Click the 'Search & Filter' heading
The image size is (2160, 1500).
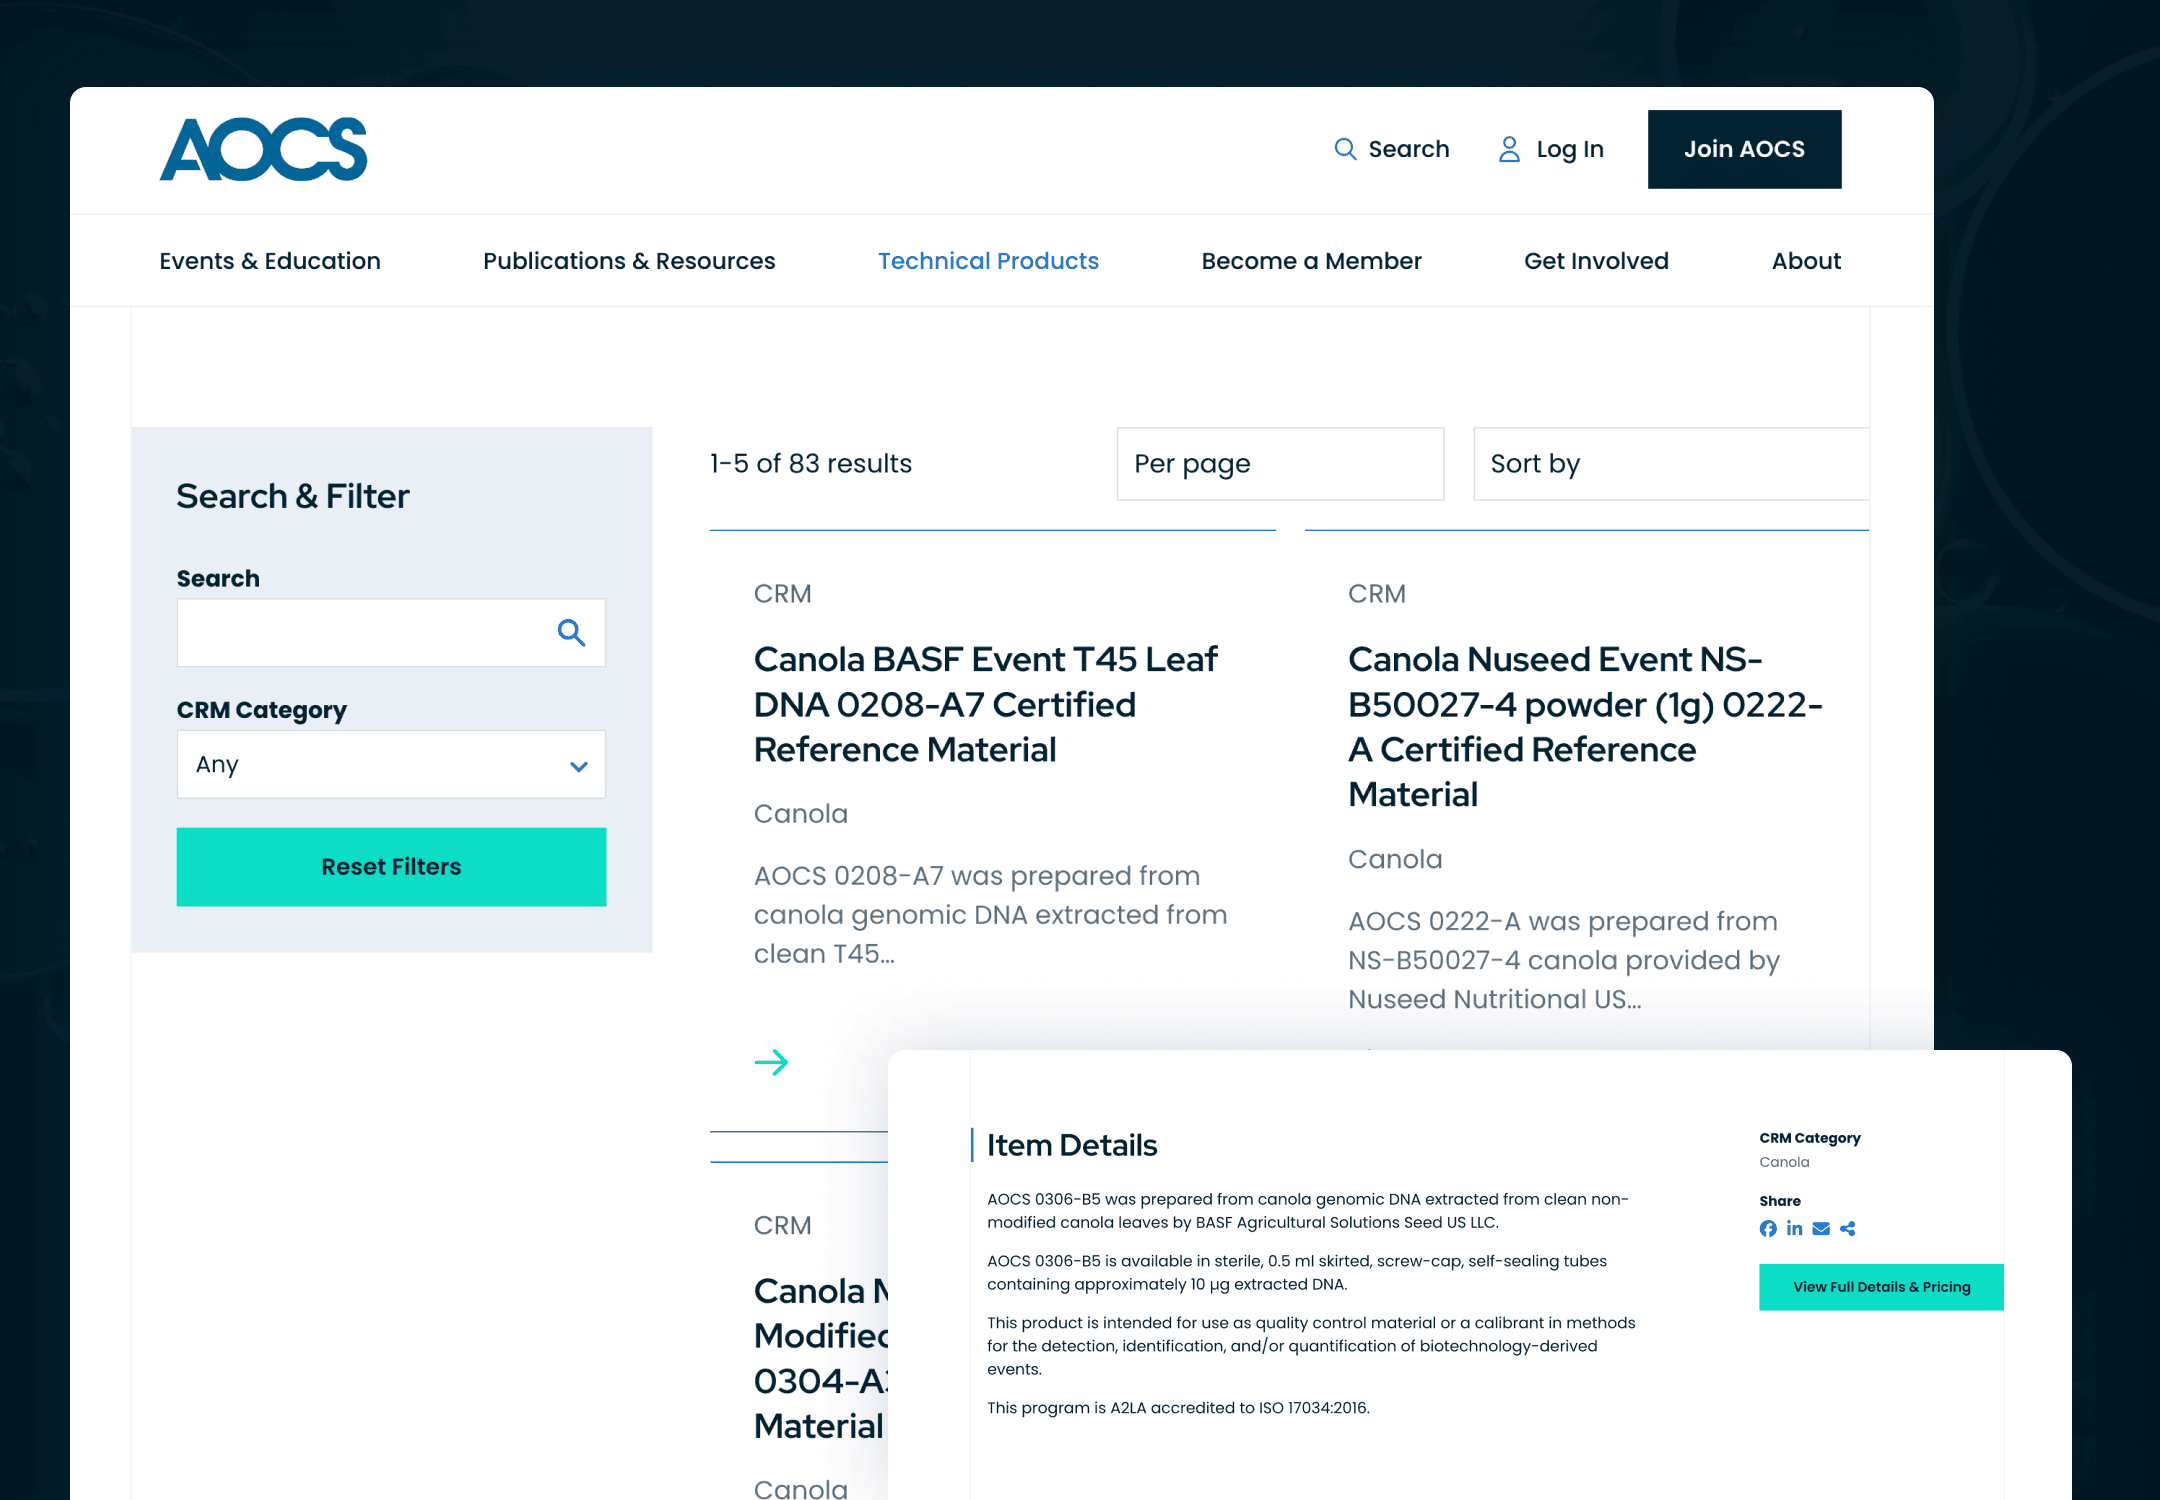(293, 496)
